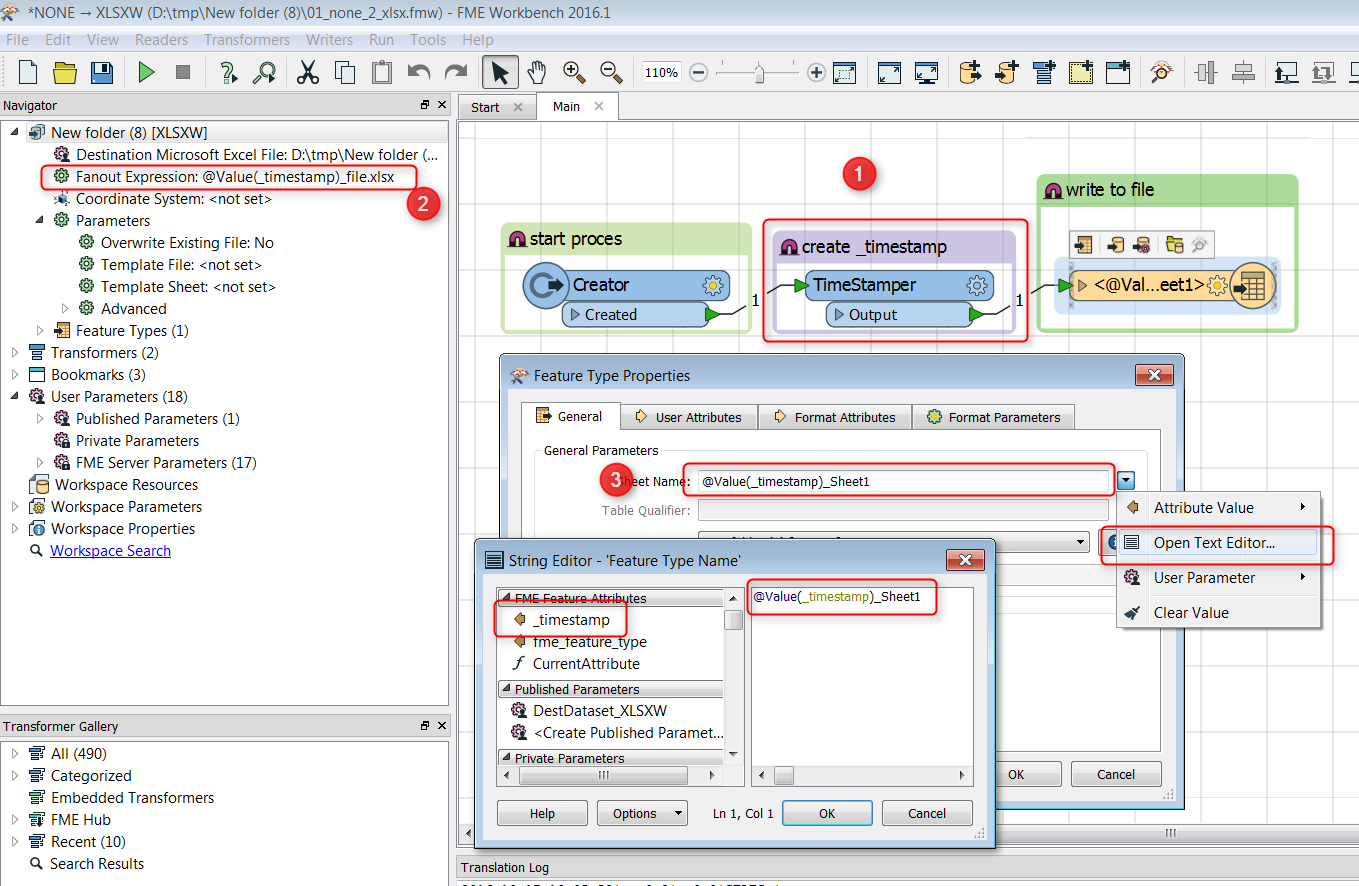Create a new workspace from toolbar
Viewport: 1359px width, 886px height.
coord(28,73)
